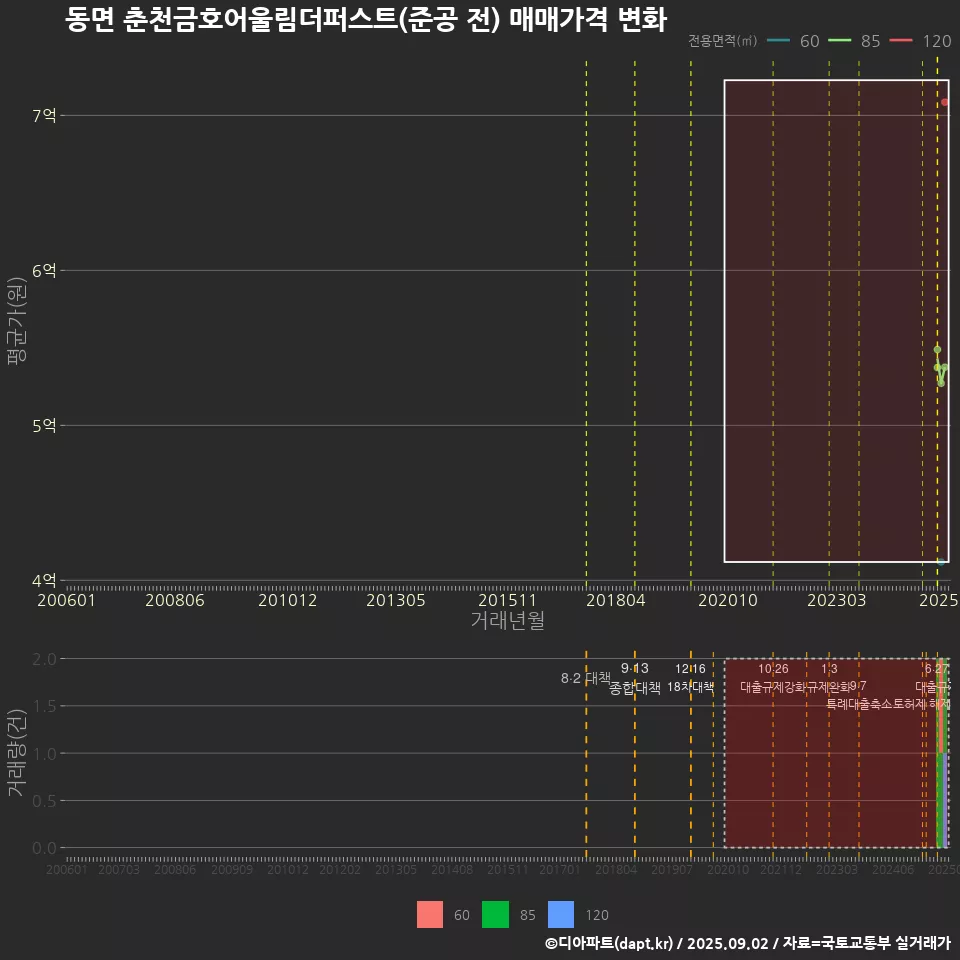Click 201804 on the price chart x-axis
The width and height of the screenshot is (960, 960).
615,600
